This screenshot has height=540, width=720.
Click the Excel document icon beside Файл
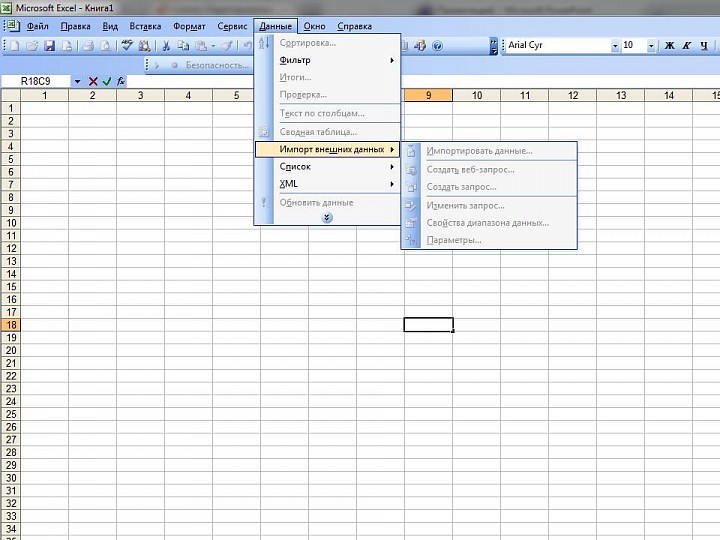point(11,25)
